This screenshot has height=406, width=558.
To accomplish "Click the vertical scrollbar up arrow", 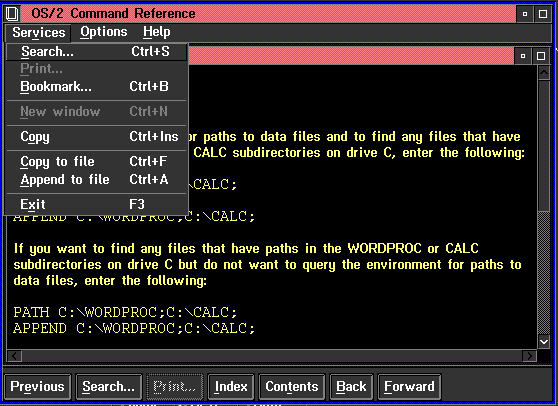I will click(544, 73).
